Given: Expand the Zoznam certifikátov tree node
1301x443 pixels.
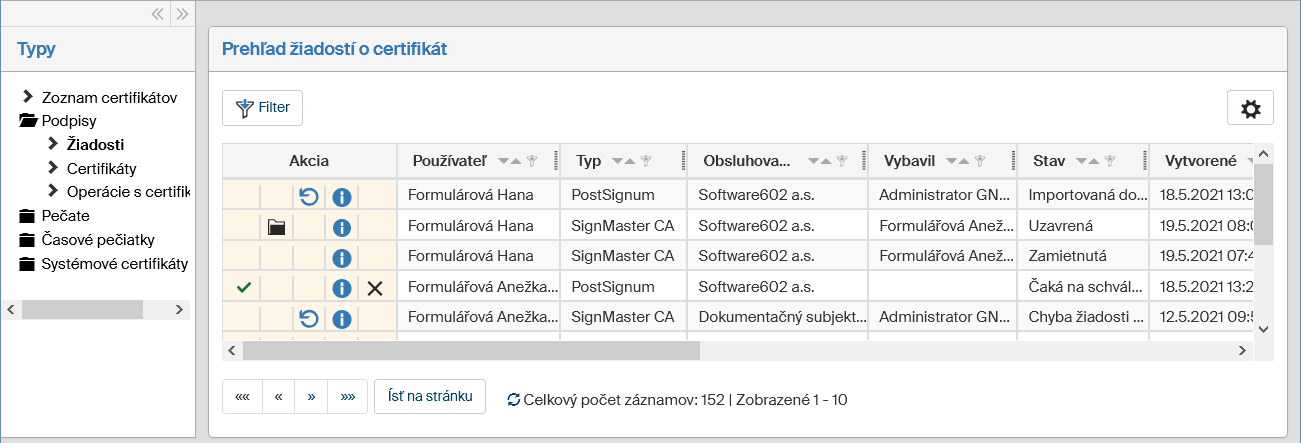Looking at the screenshot, I should coord(28,97).
